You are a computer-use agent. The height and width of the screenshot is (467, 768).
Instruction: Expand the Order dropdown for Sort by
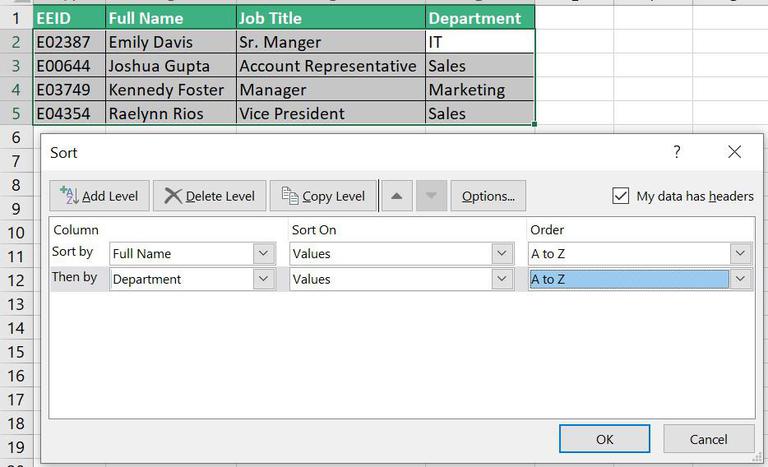[x=740, y=254]
